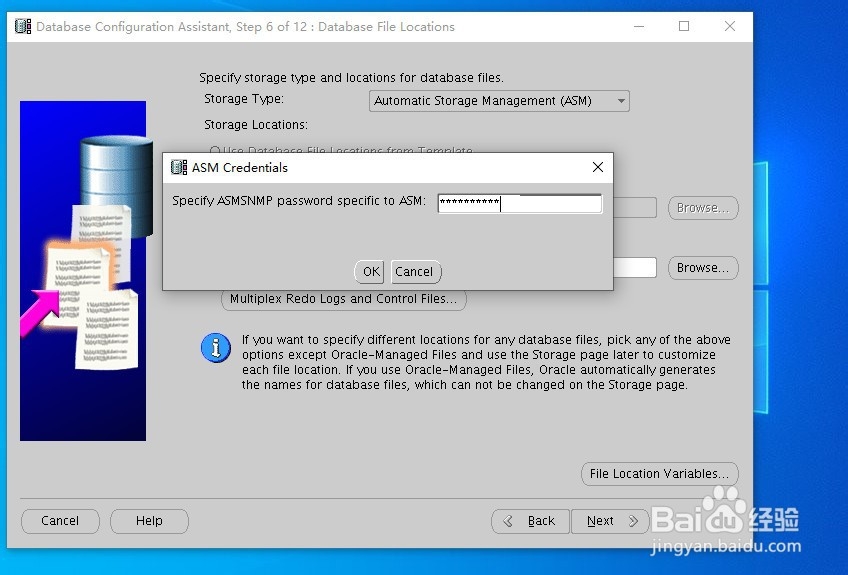848x575 pixels.
Task: Click the disabled greyed-out Browse button
Action: pyautogui.click(x=703, y=208)
